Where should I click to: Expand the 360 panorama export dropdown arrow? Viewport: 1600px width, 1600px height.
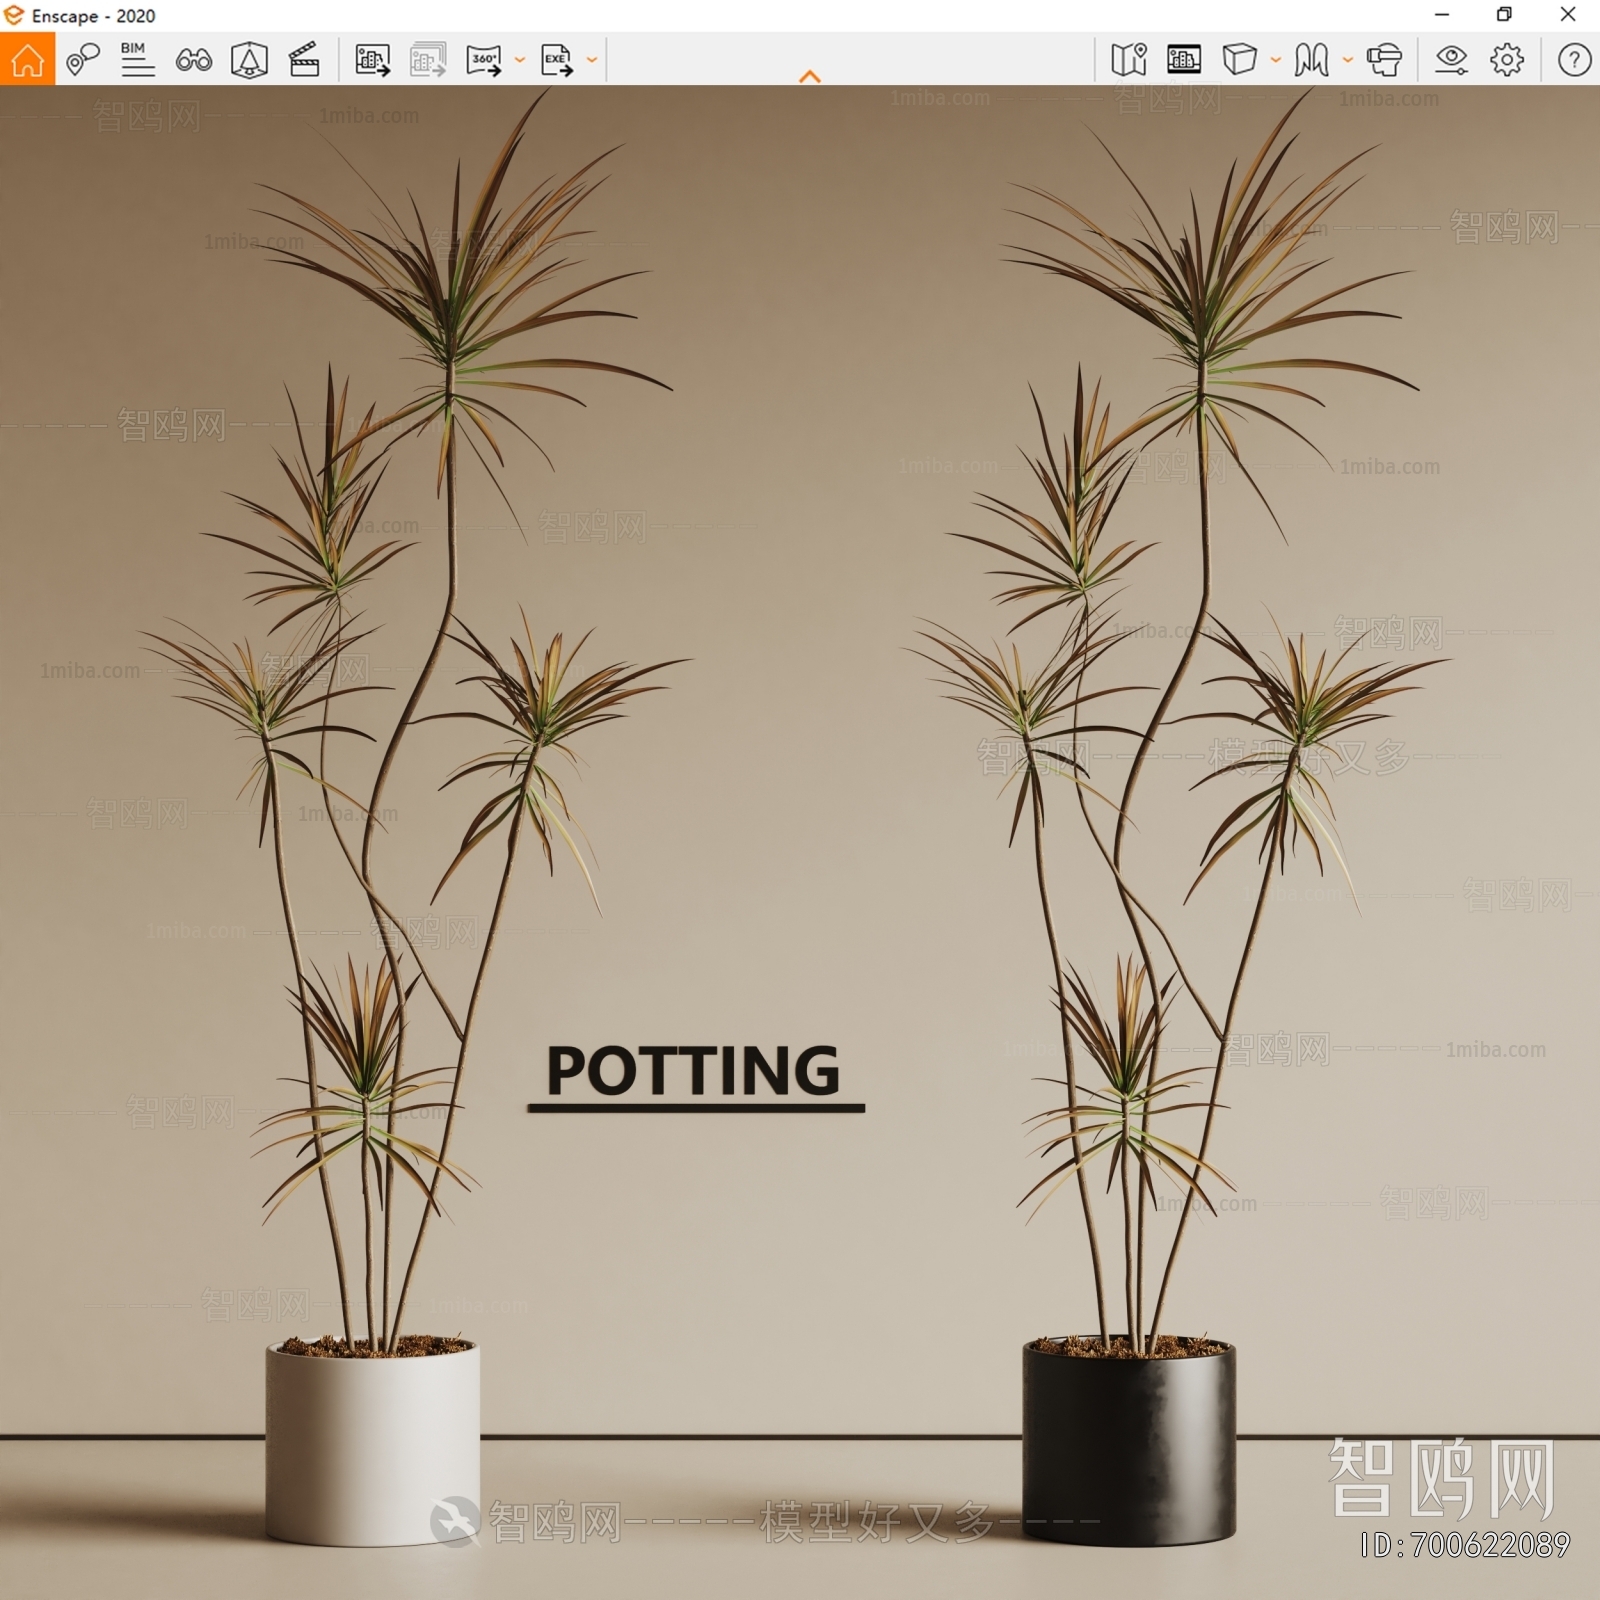click(x=520, y=60)
